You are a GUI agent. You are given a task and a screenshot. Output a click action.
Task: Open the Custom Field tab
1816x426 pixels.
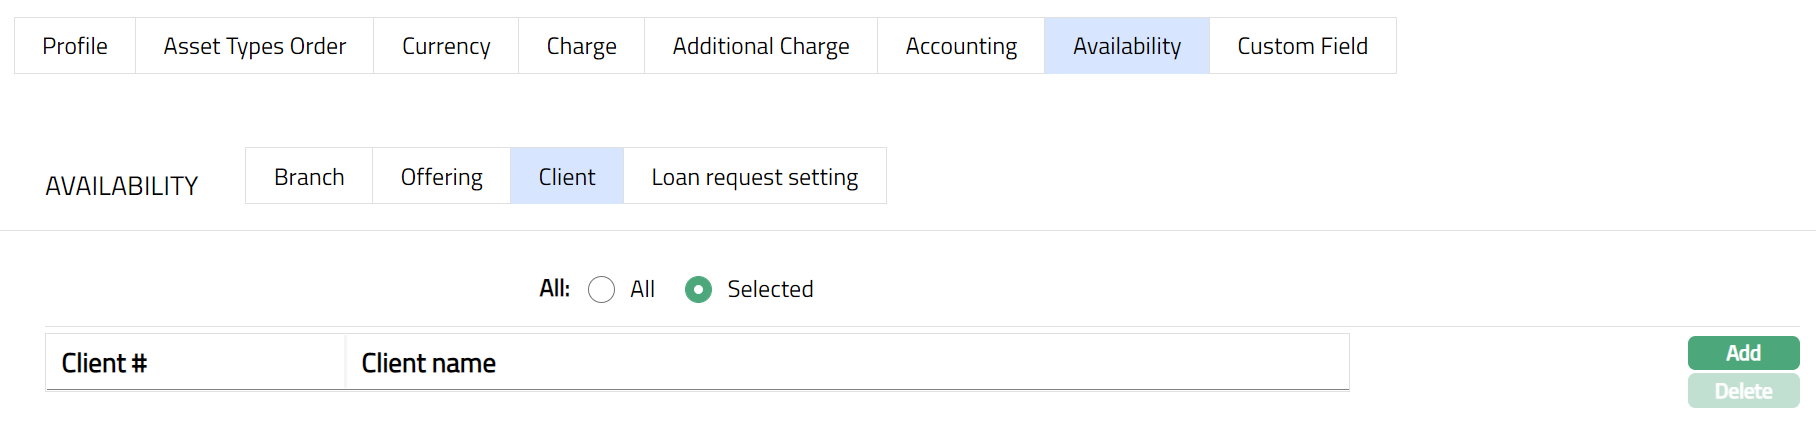(1302, 46)
